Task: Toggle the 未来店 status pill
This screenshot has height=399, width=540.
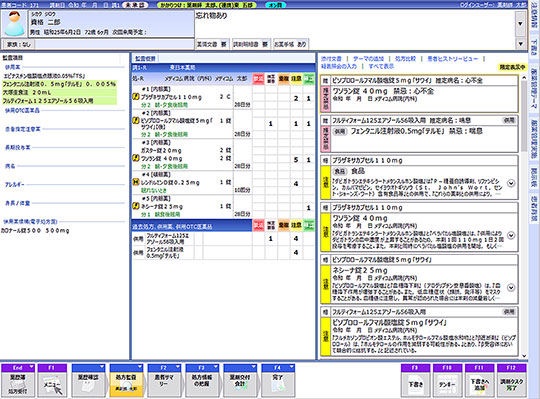Action: click(x=135, y=5)
